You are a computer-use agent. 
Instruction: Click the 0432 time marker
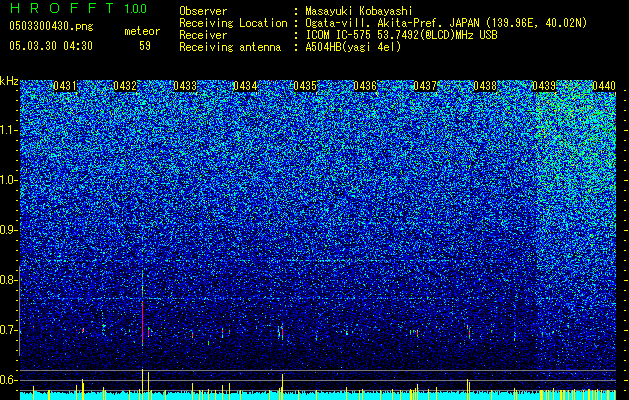(x=125, y=86)
